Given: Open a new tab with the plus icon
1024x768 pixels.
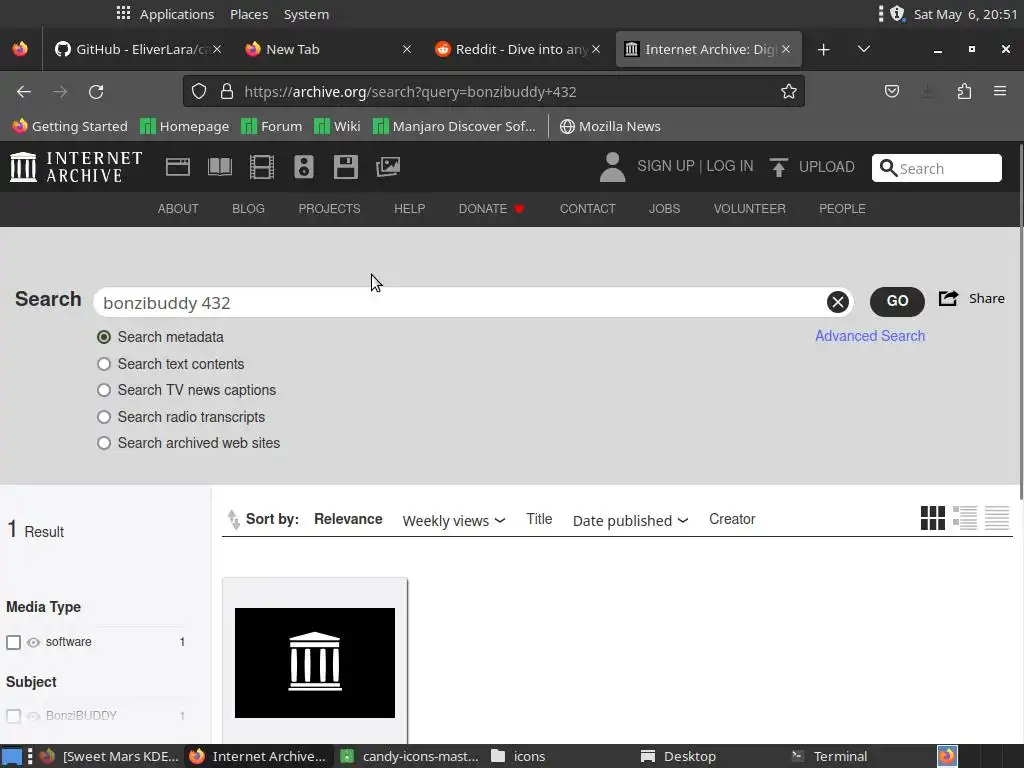Looking at the screenshot, I should [824, 50].
